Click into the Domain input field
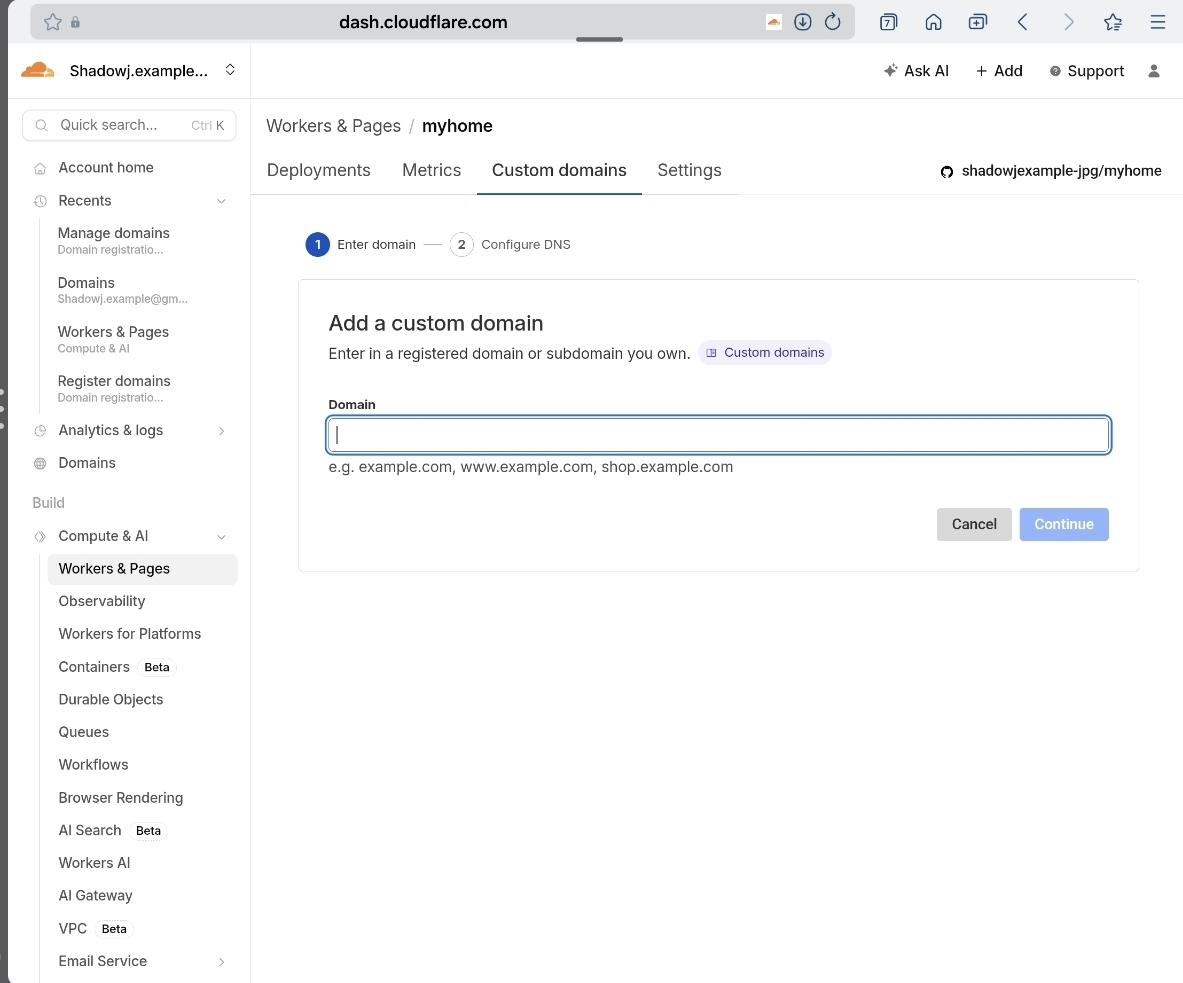The width and height of the screenshot is (1183, 983). pos(718,435)
